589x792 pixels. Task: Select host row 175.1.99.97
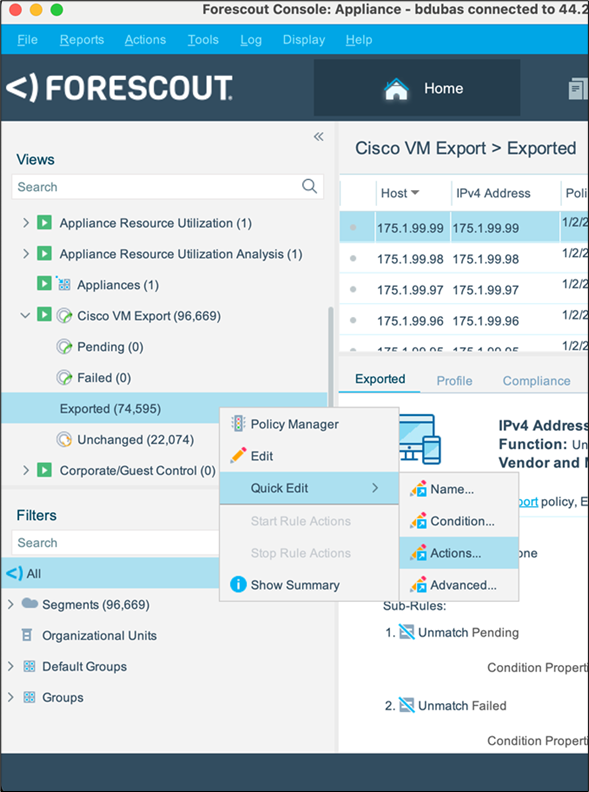(464, 289)
